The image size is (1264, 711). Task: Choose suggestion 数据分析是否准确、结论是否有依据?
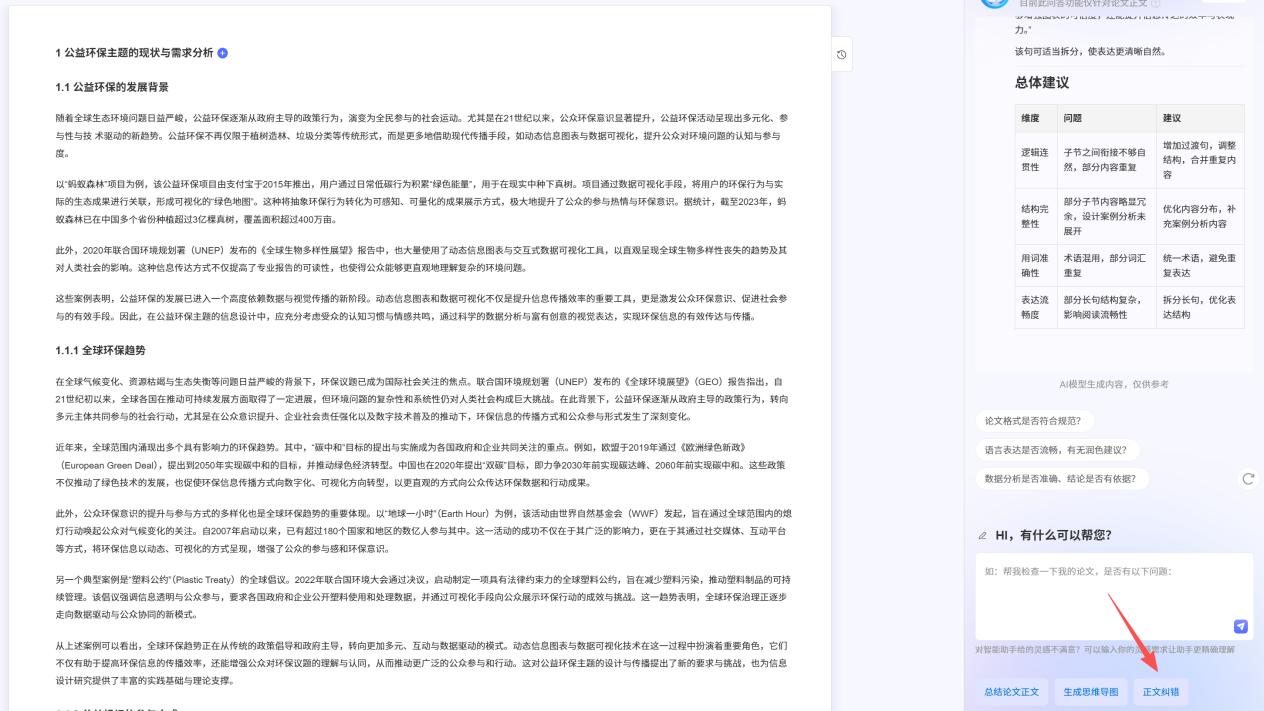pos(1060,479)
